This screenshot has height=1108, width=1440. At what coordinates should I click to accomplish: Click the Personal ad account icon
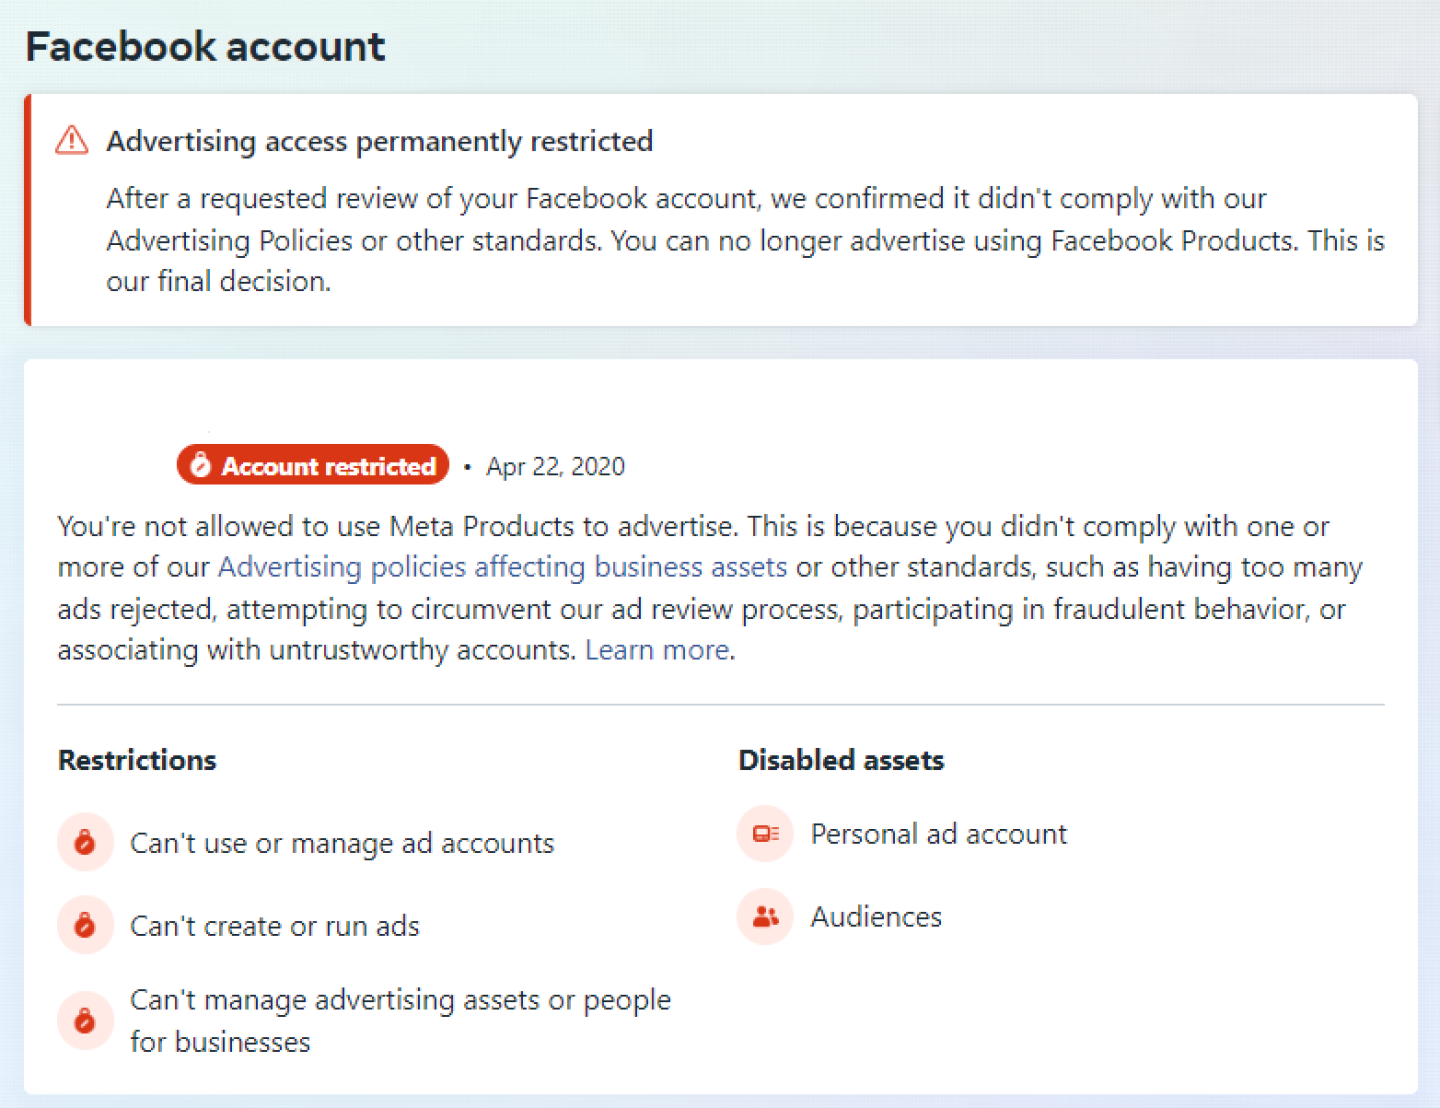pyautogui.click(x=765, y=834)
